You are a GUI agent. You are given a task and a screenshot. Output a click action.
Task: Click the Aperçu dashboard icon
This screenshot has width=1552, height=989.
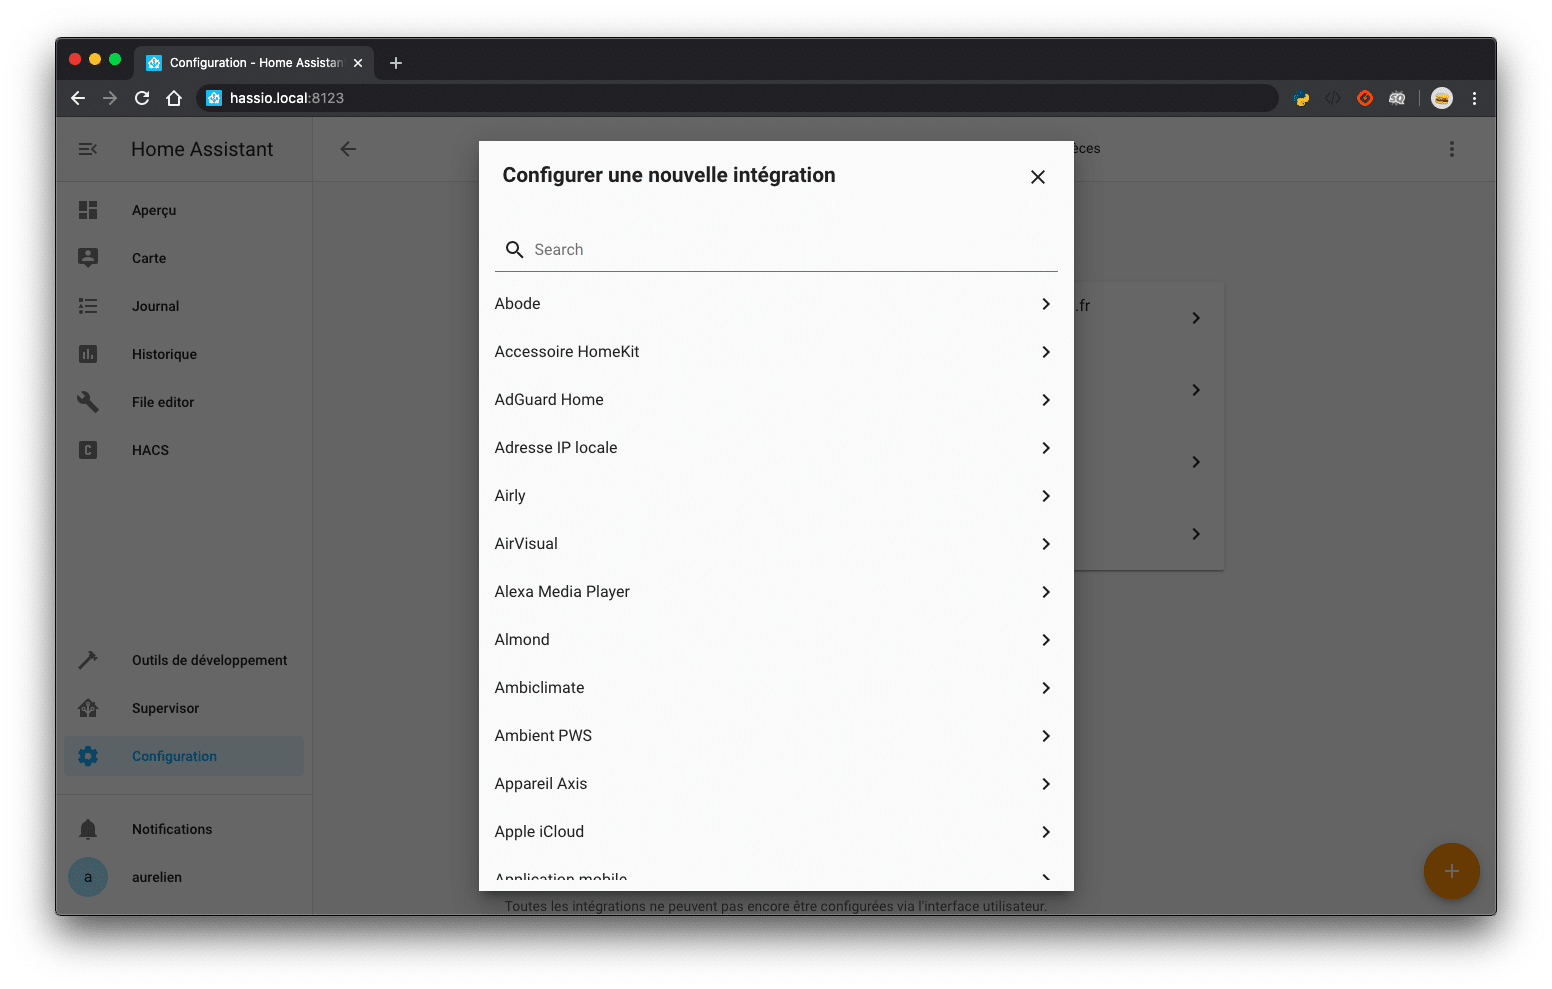[x=88, y=210]
